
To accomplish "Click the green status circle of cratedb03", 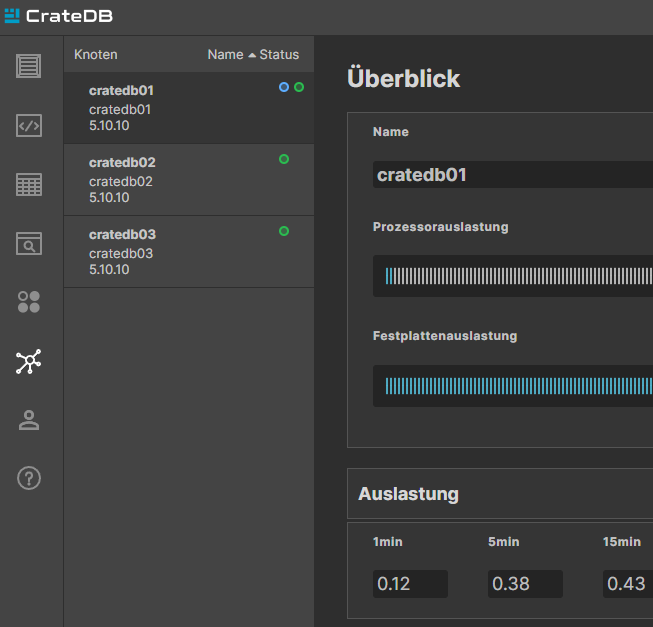I will point(284,231).
